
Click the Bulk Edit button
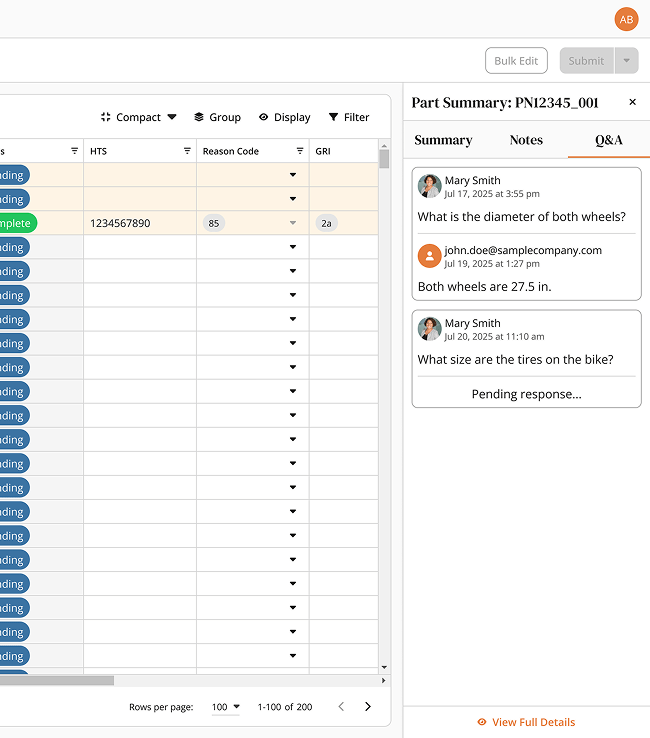pos(516,60)
